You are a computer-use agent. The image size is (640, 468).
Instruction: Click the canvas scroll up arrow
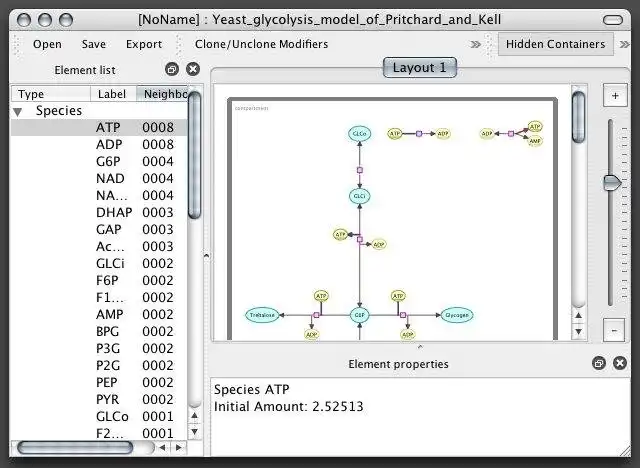(x=578, y=315)
